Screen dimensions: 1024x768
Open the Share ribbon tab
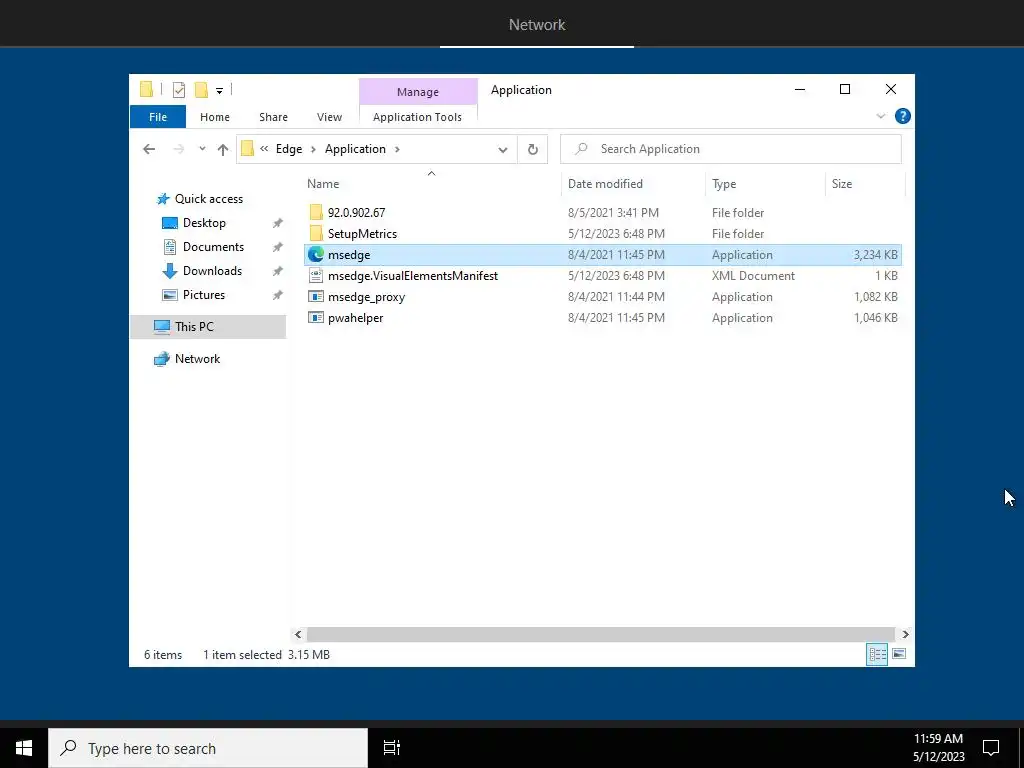click(273, 117)
